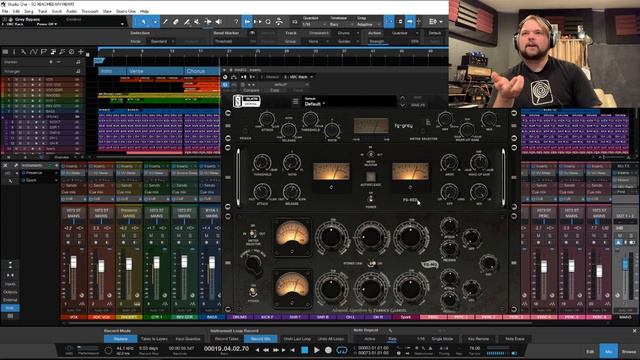
Task: Select the Verse arranger section
Action: 155,71
